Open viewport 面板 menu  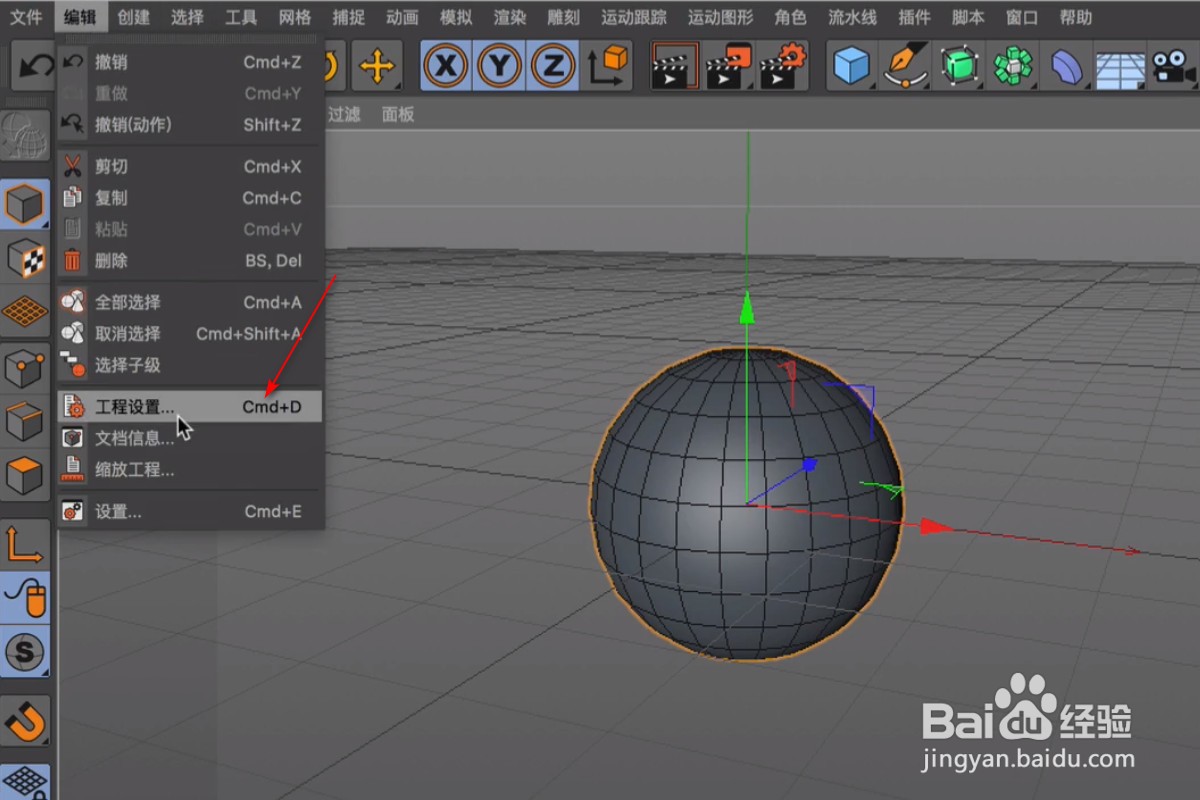(398, 114)
